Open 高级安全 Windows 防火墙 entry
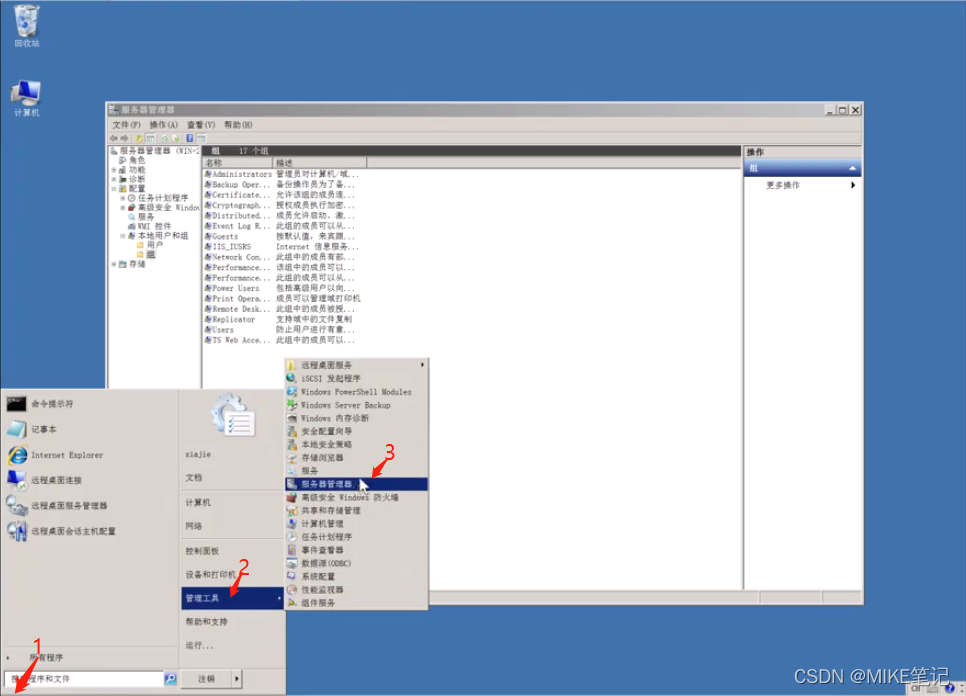 click(356, 497)
